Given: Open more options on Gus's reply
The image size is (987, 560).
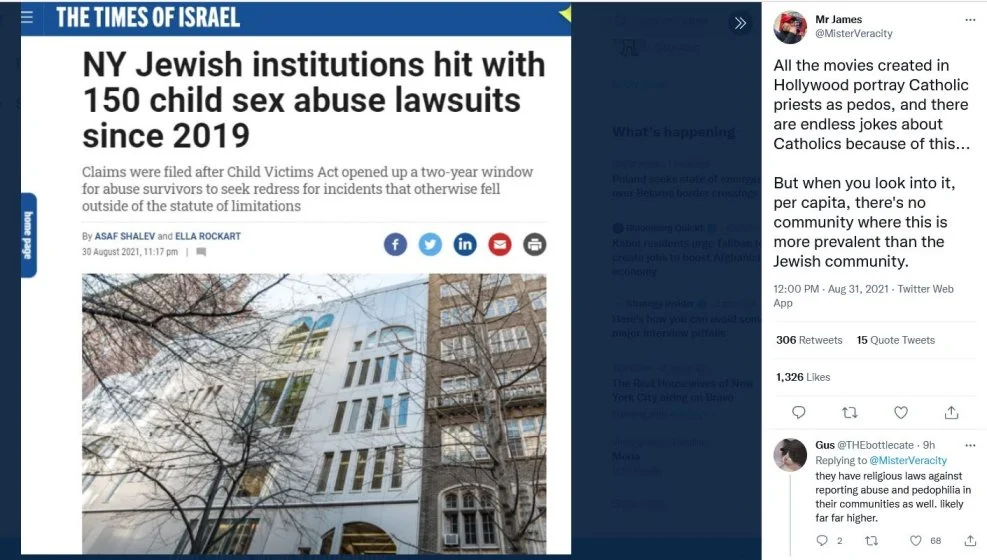Looking at the screenshot, I should (x=970, y=445).
